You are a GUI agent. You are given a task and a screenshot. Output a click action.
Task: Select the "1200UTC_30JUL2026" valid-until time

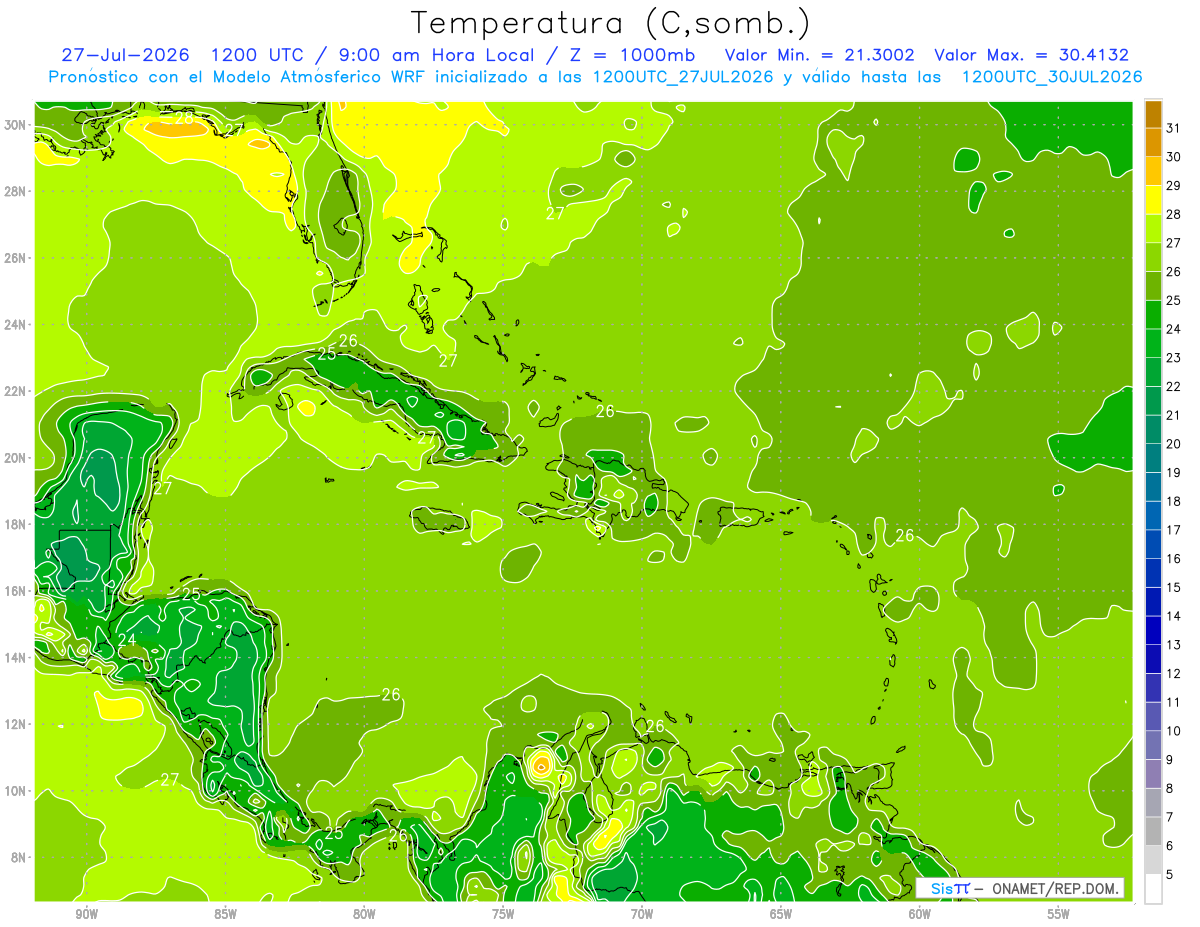click(1052, 77)
